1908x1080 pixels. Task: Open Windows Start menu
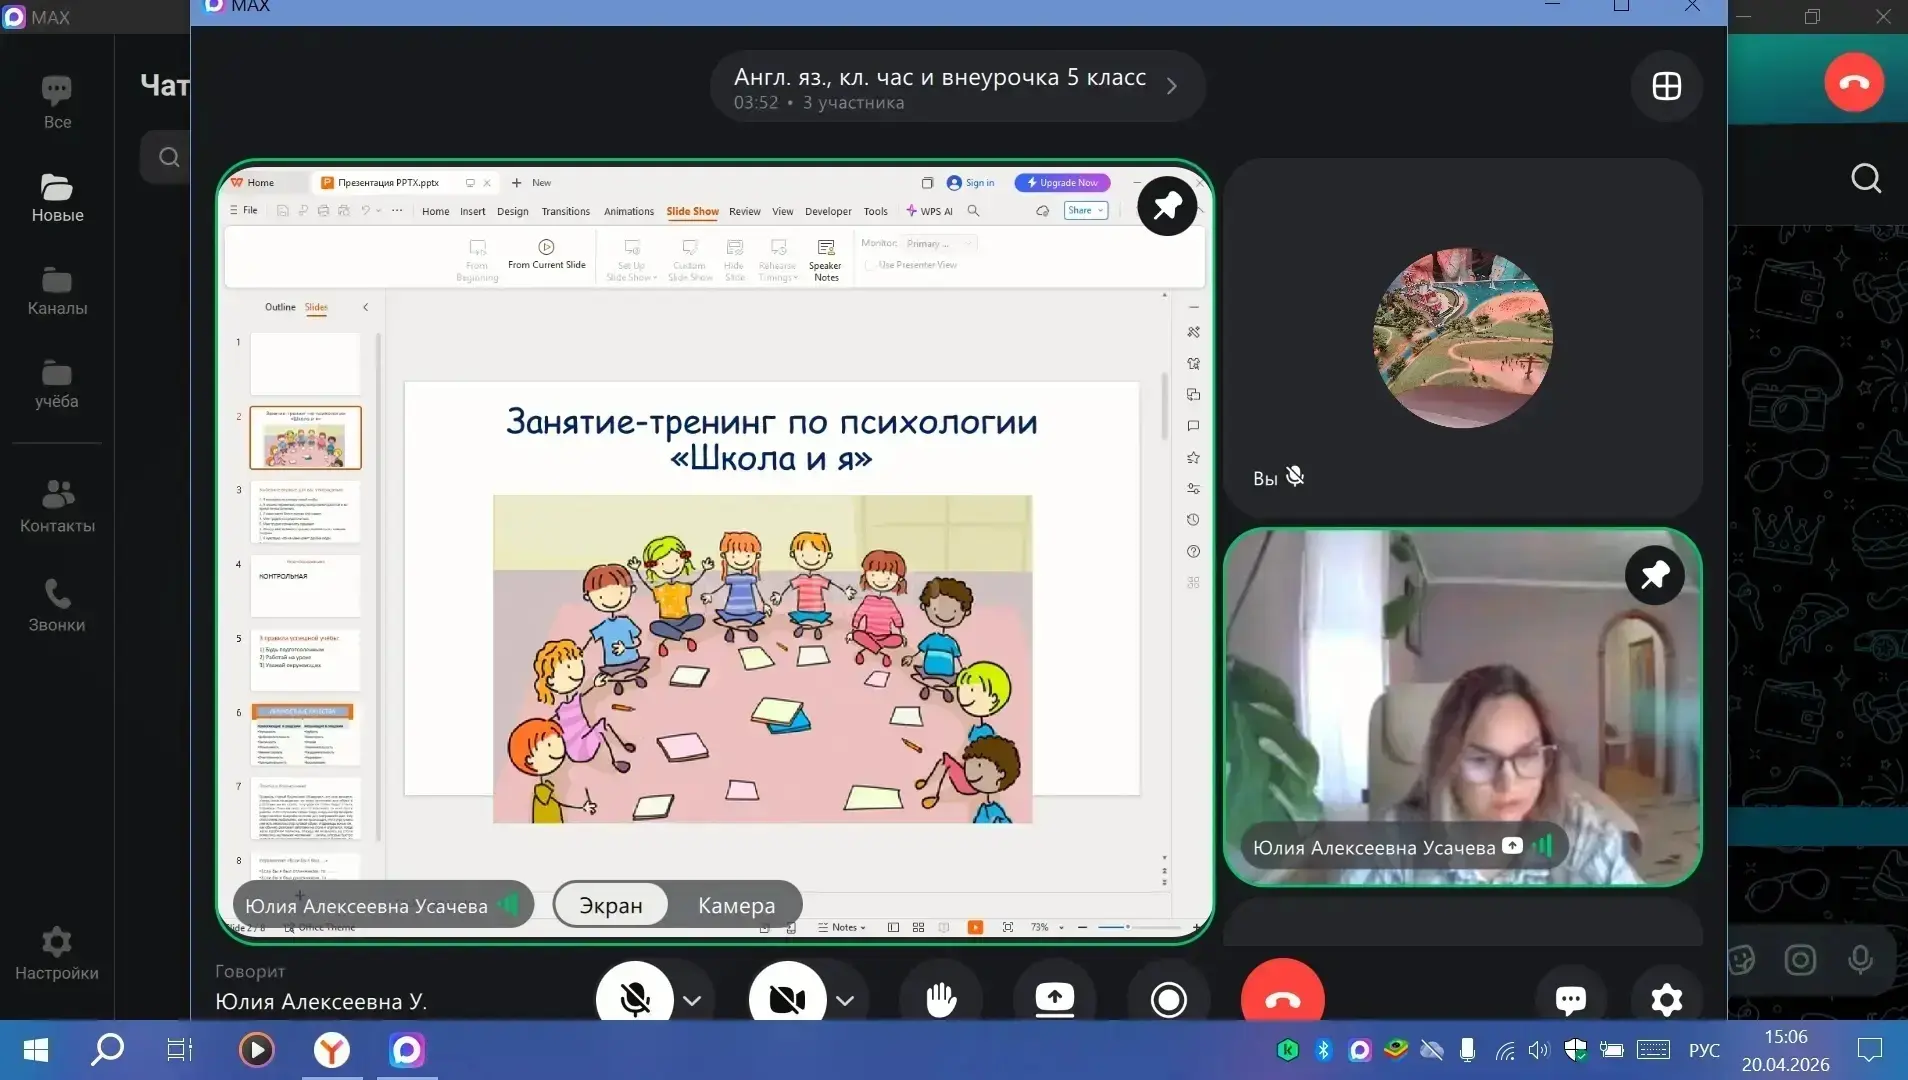tap(36, 1050)
